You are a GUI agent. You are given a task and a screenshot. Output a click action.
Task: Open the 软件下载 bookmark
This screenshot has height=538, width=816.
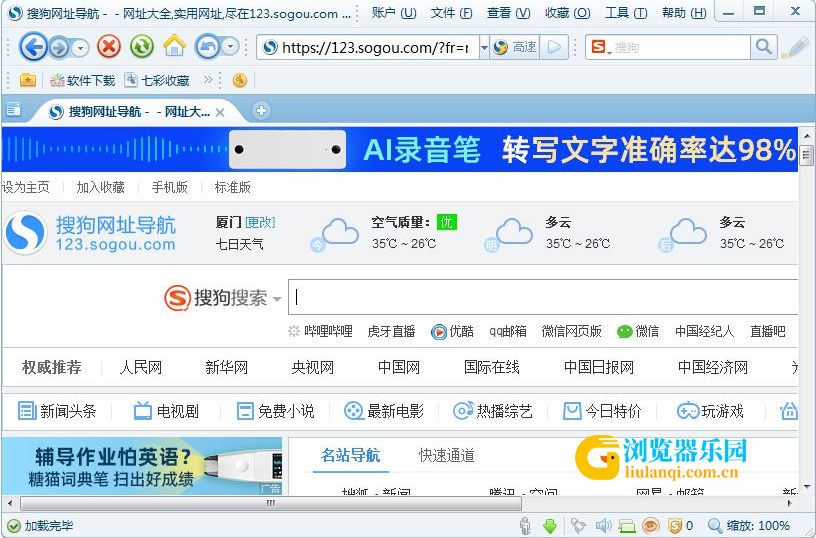(x=82, y=80)
